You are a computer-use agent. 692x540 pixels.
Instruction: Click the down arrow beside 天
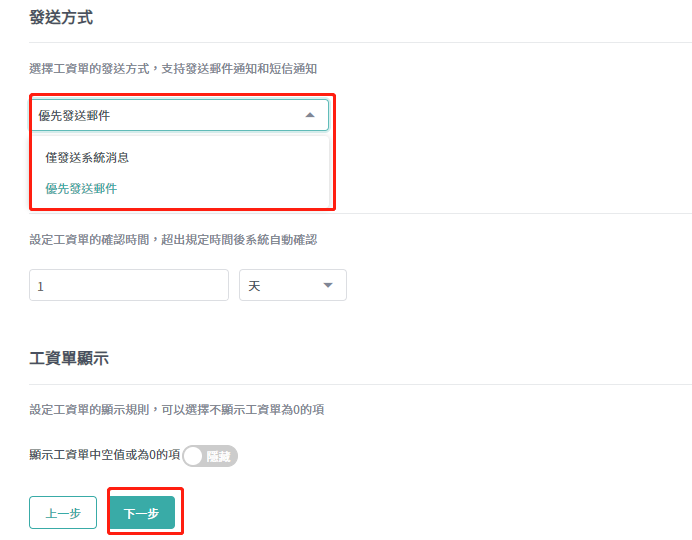pyautogui.click(x=328, y=285)
